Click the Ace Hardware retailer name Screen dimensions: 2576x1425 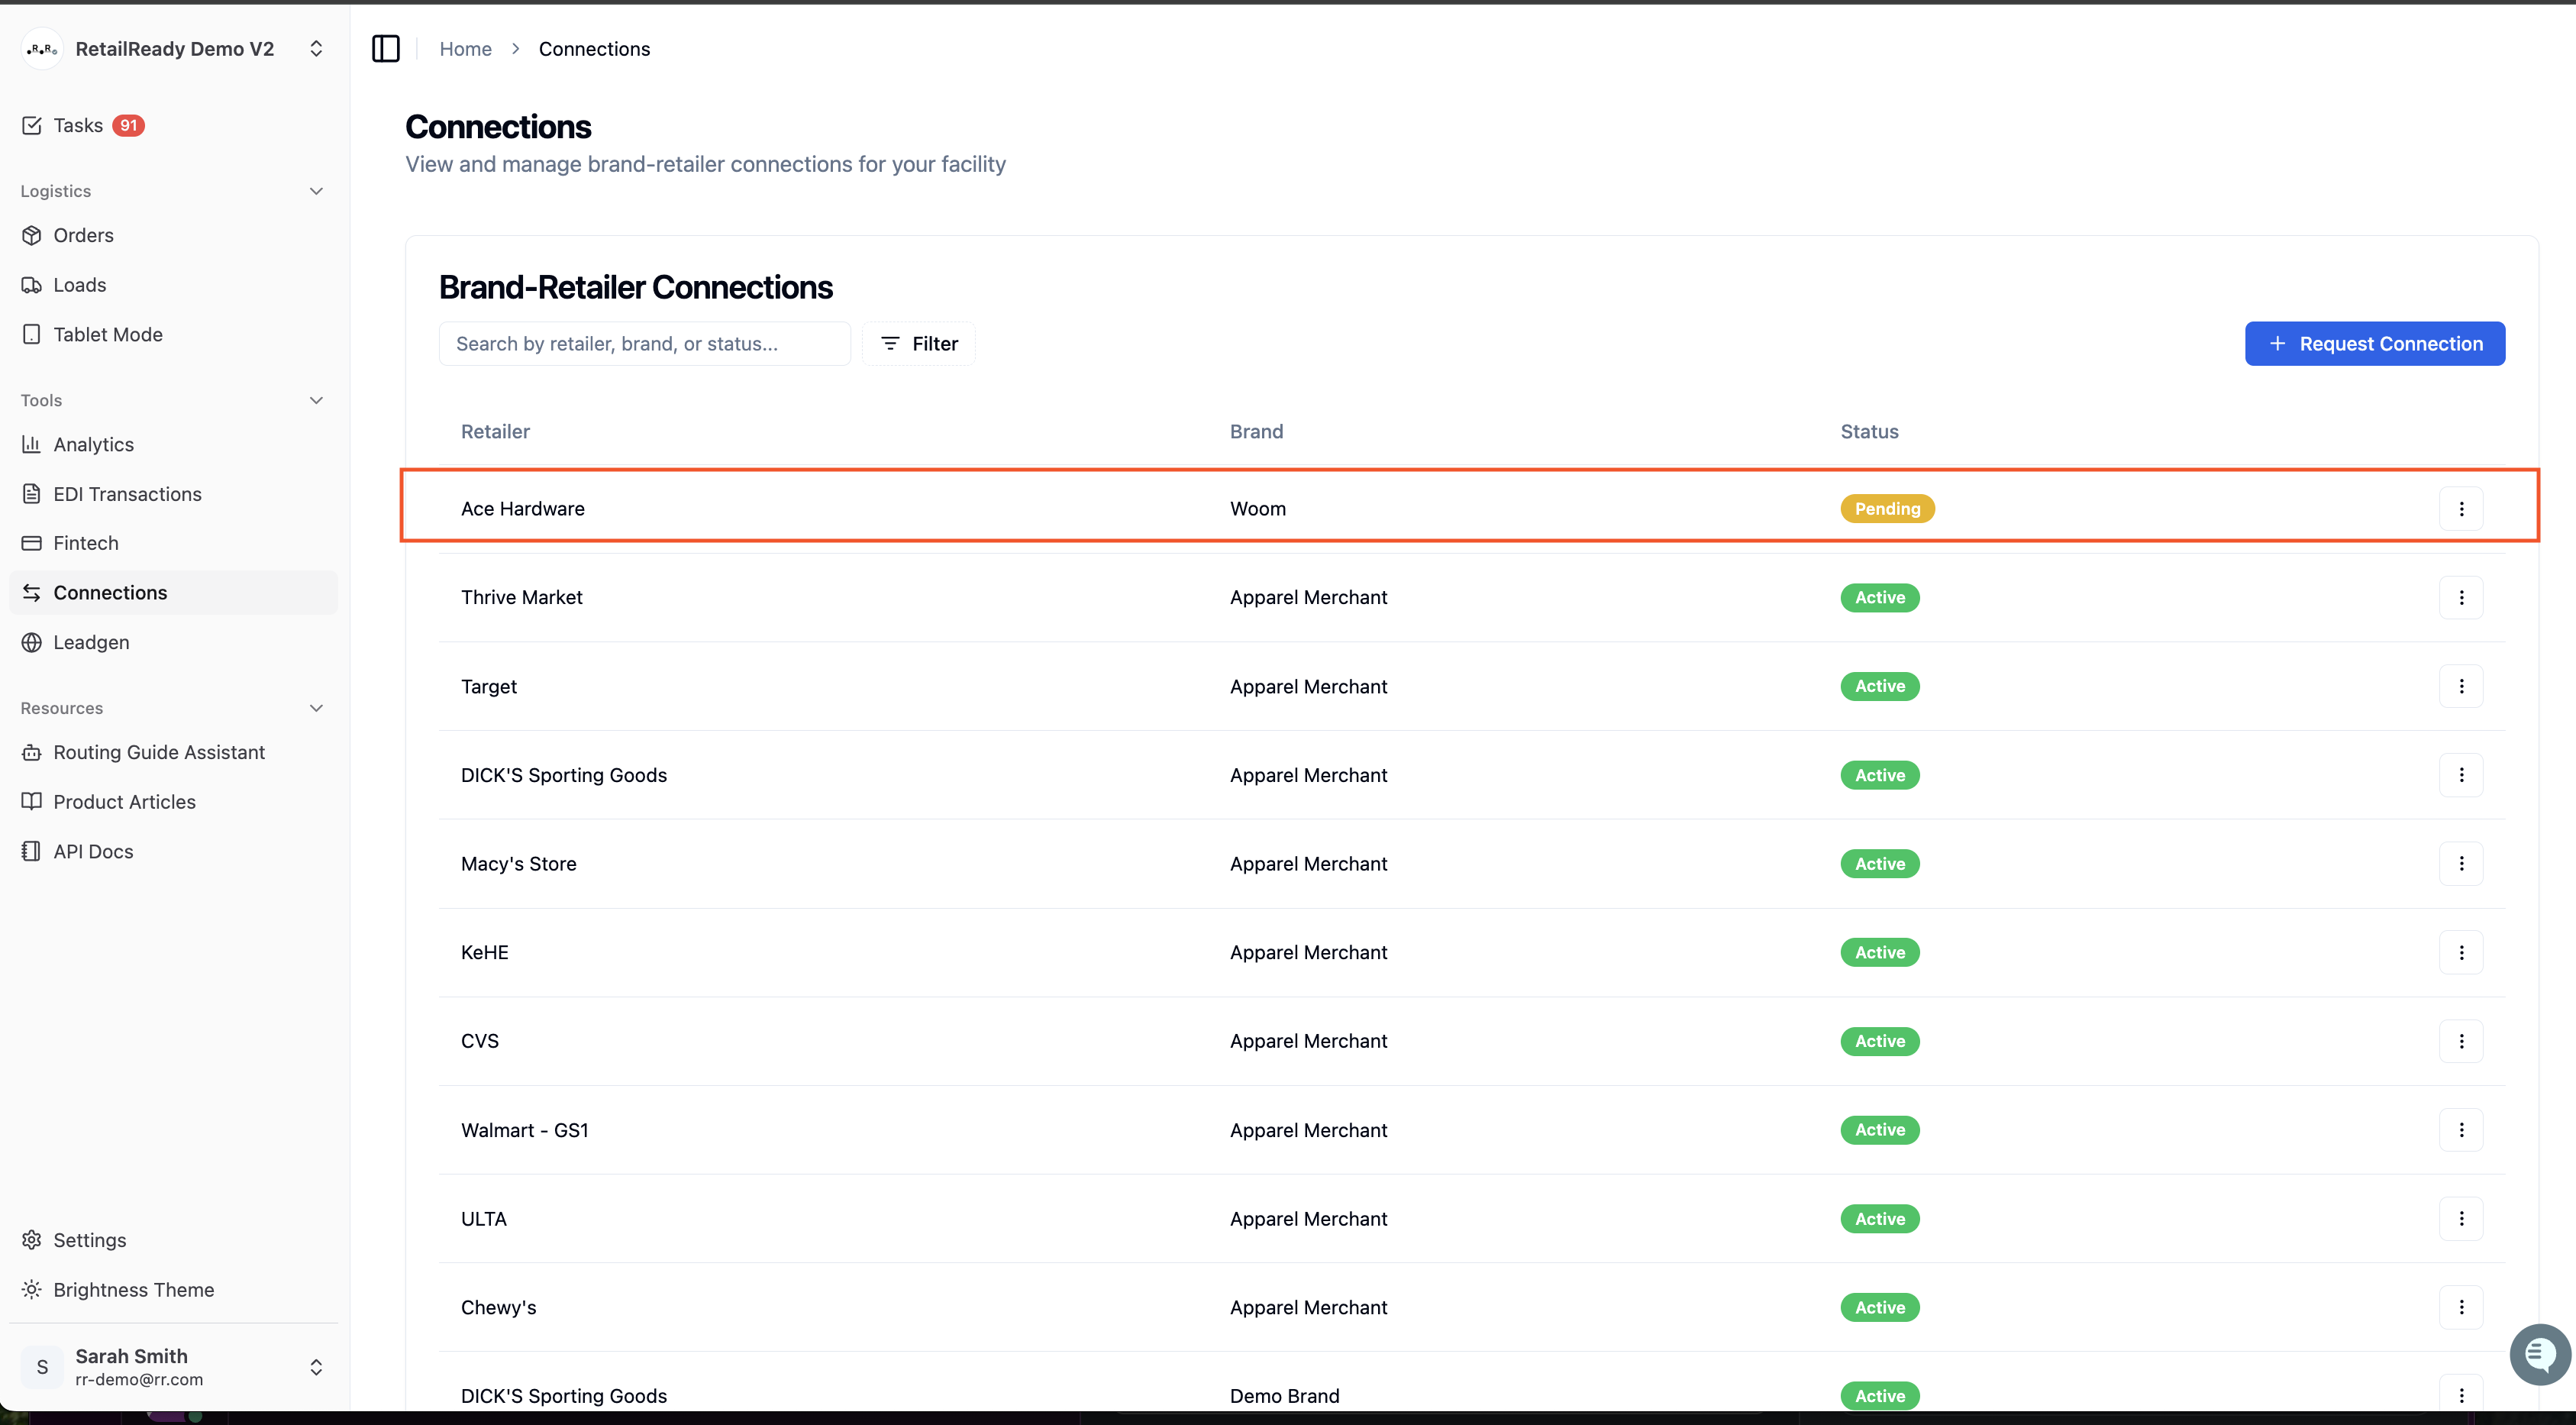tap(523, 509)
